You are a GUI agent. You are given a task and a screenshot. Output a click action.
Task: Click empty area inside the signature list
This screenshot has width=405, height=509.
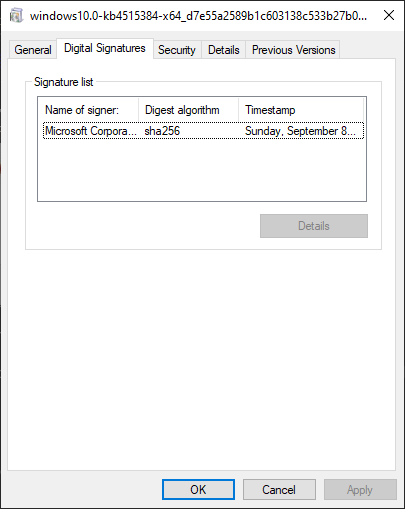[x=202, y=170]
